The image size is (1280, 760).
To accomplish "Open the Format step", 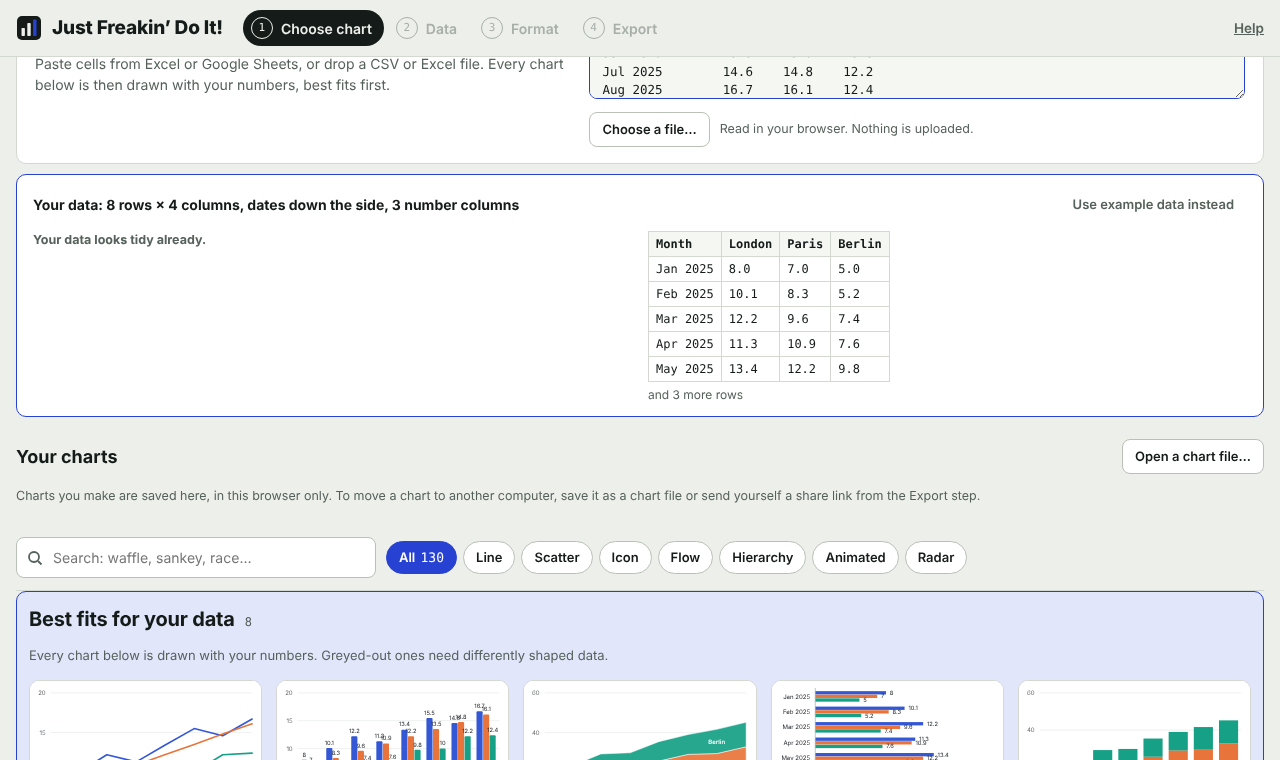I will (520, 28).
